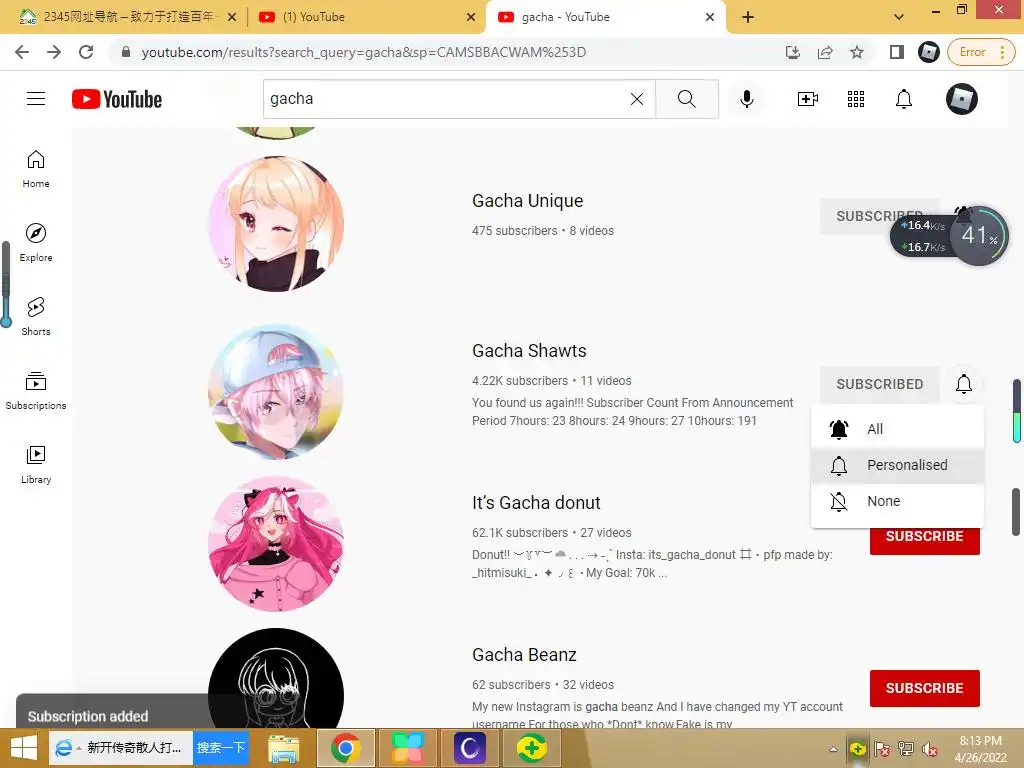This screenshot has height=768, width=1024.
Task: Install app from address bar icon
Action: (x=793, y=52)
